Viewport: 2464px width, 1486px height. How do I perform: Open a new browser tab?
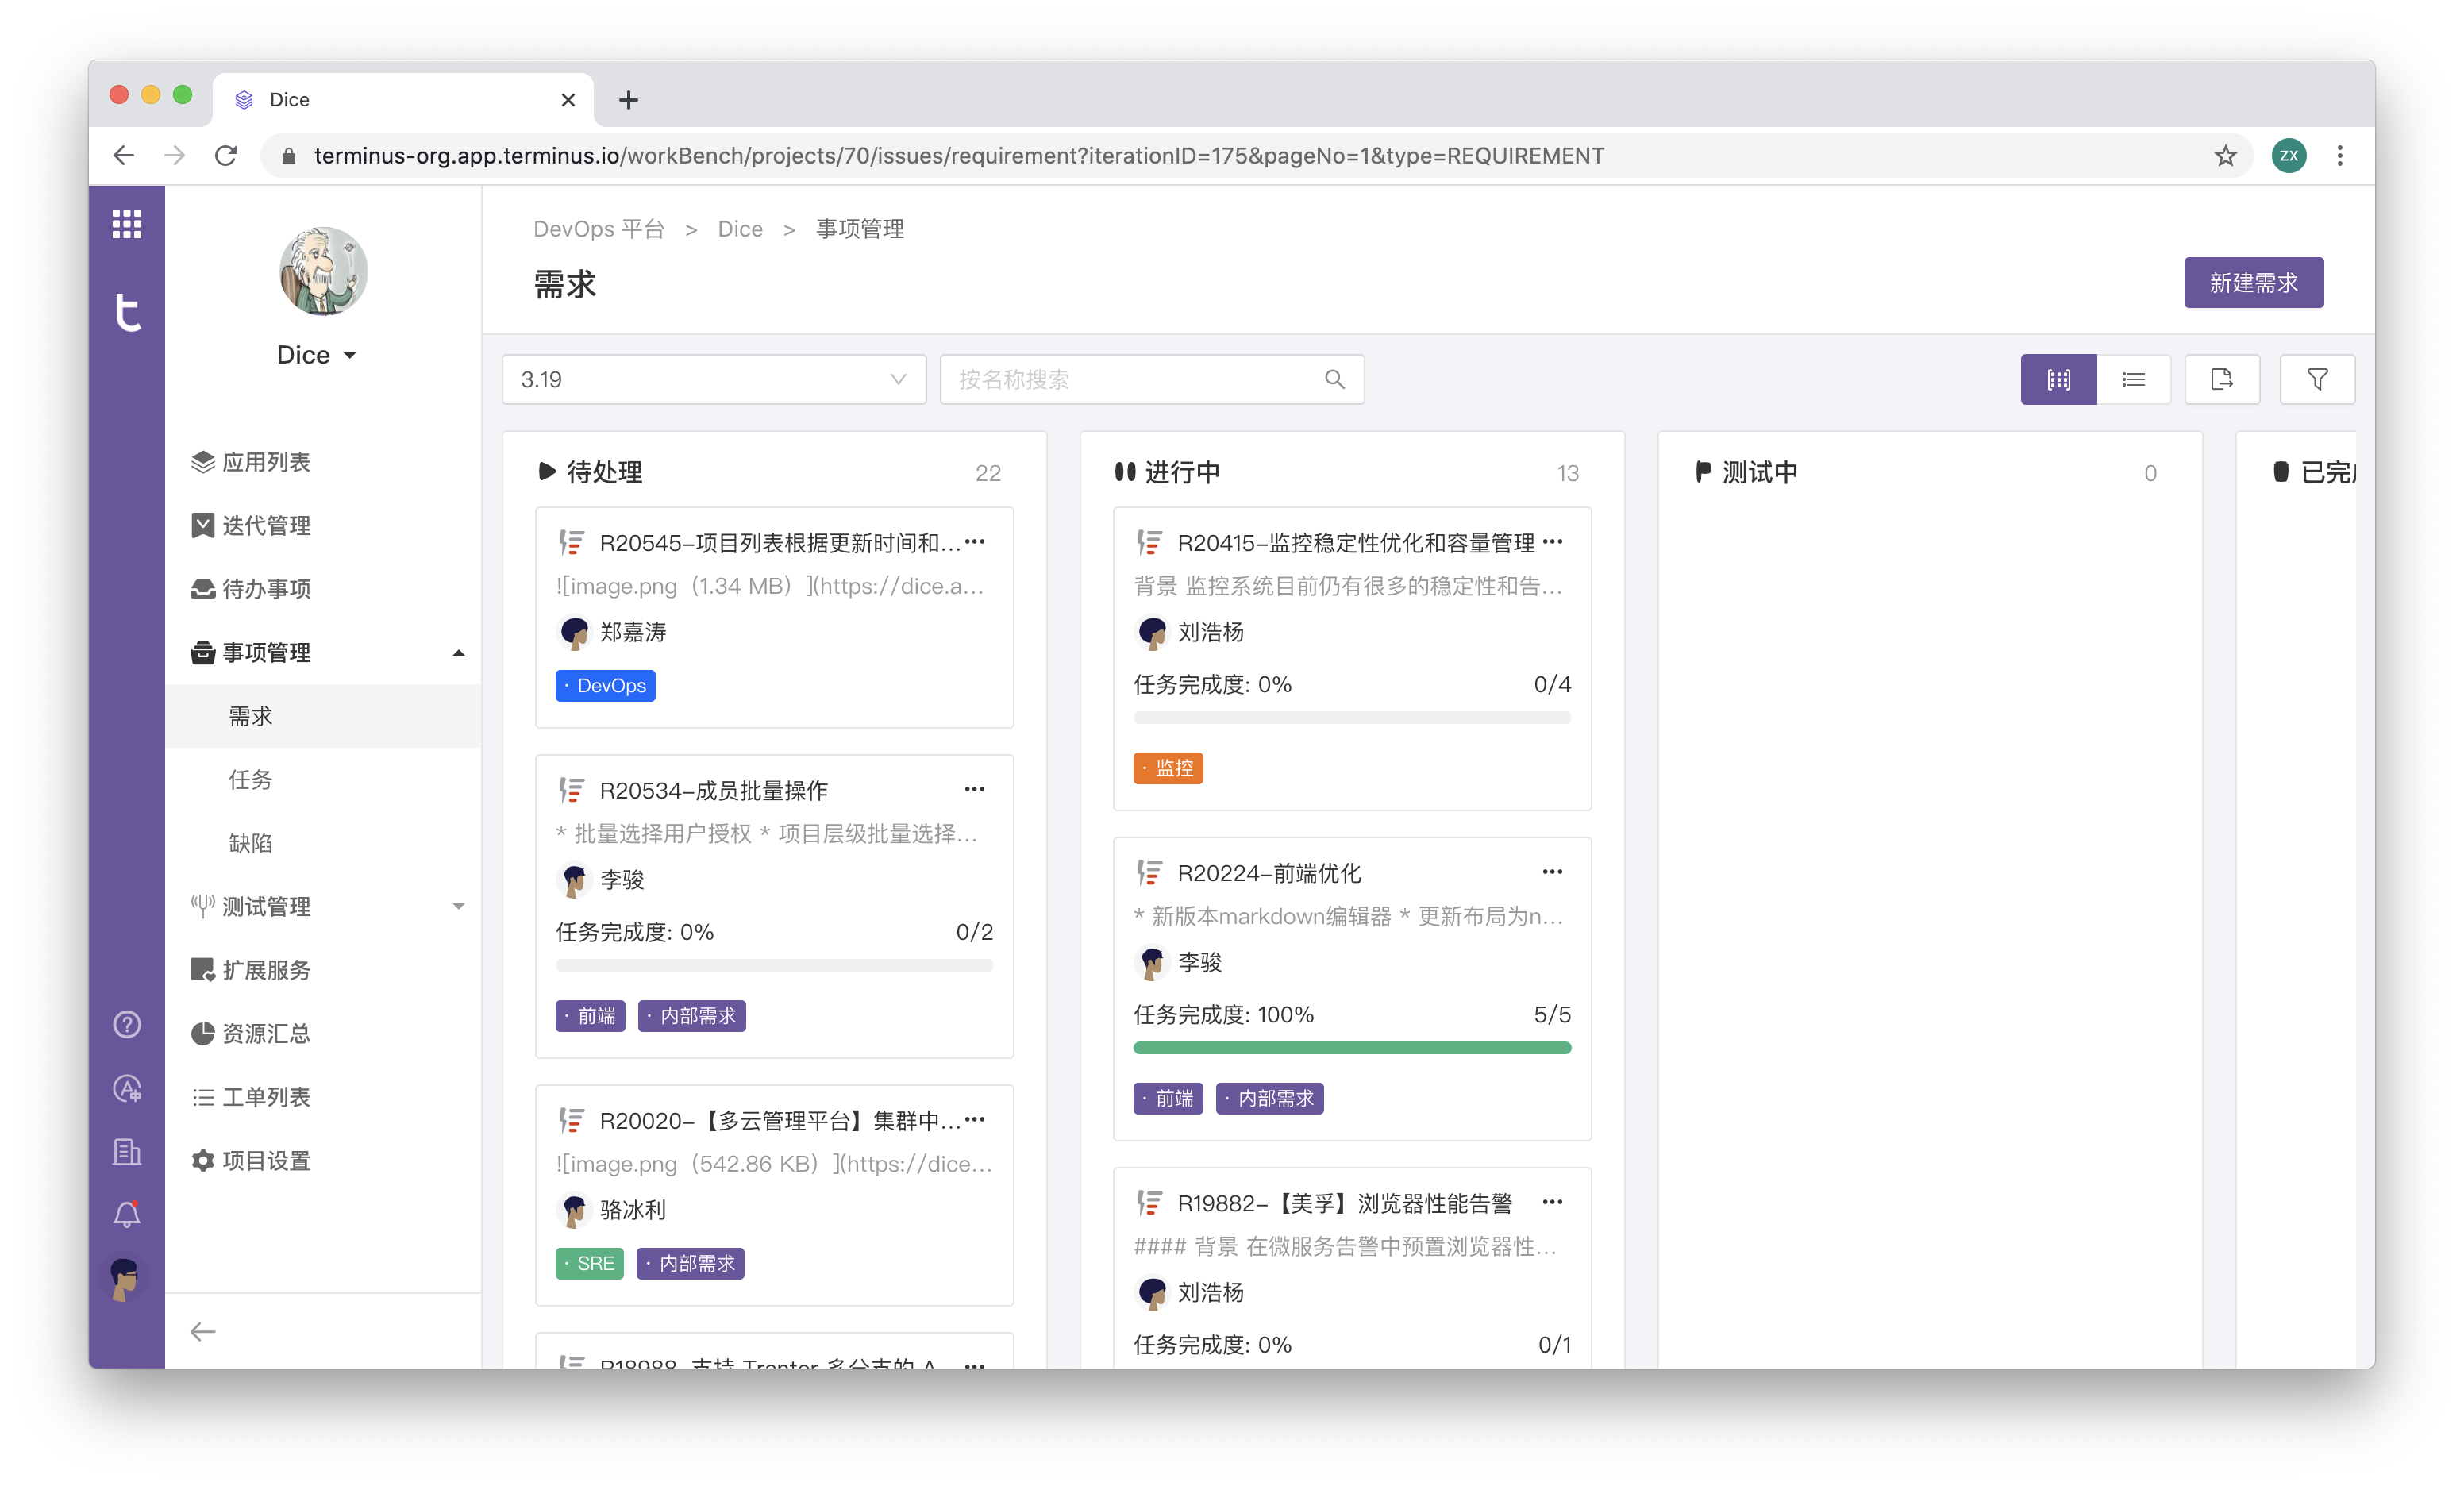[628, 100]
